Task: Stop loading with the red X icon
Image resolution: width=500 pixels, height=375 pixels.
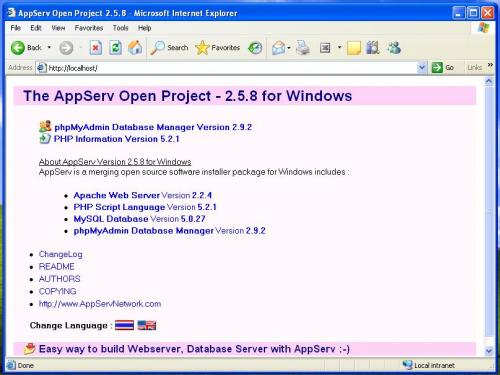Action: point(96,48)
